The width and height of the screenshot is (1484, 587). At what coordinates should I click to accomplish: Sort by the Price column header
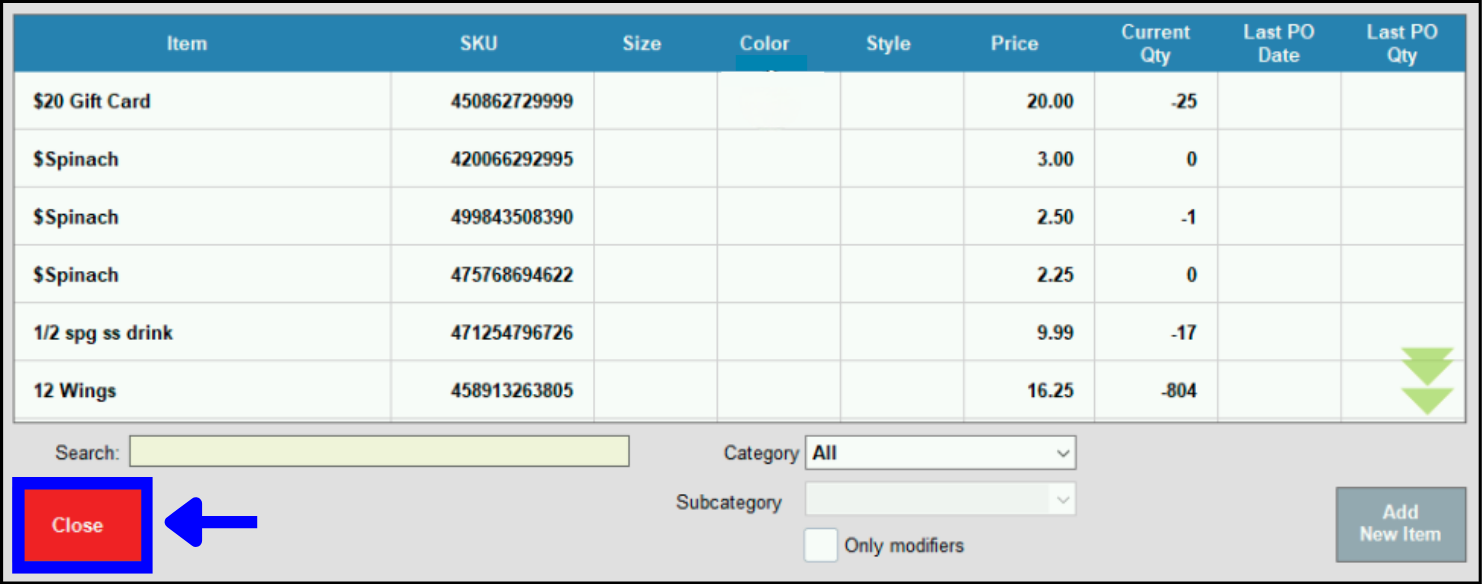coord(1014,44)
